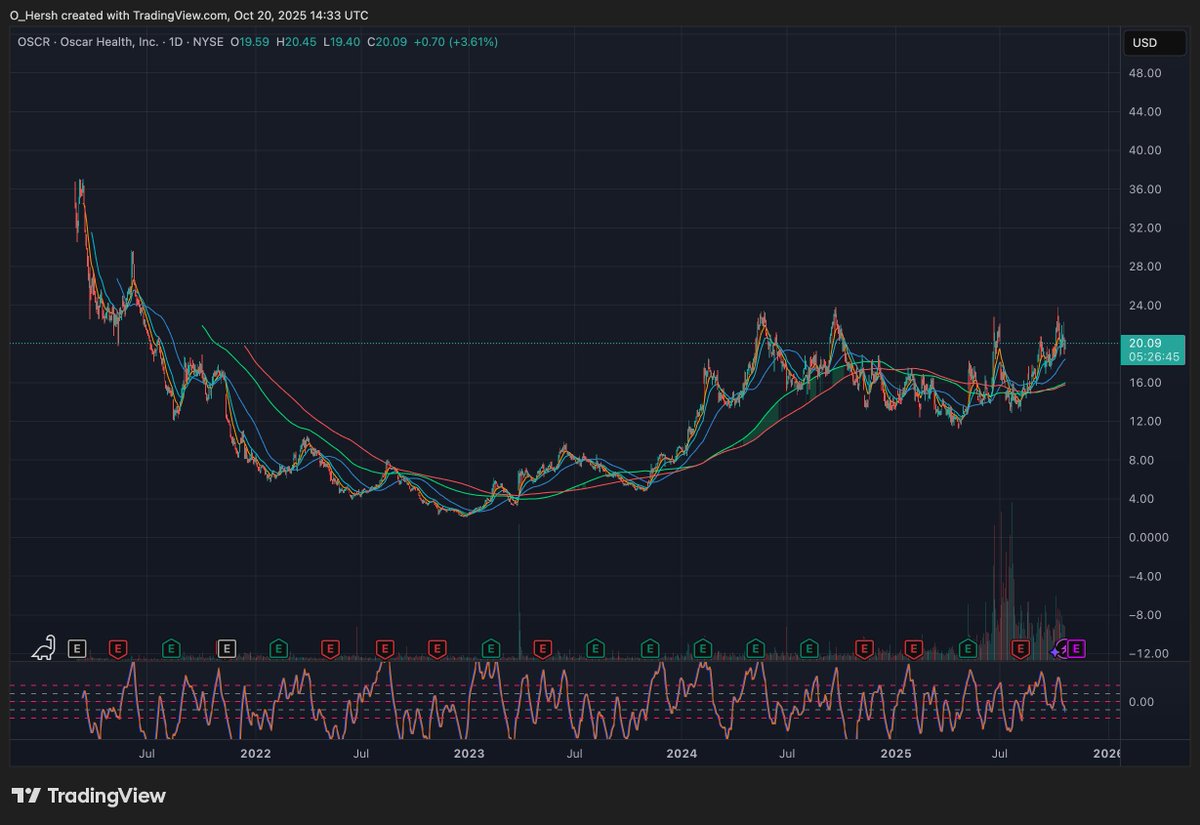Open the purple upcoming earnings E marker
Screen dimensions: 1200x825
(x=1077, y=649)
